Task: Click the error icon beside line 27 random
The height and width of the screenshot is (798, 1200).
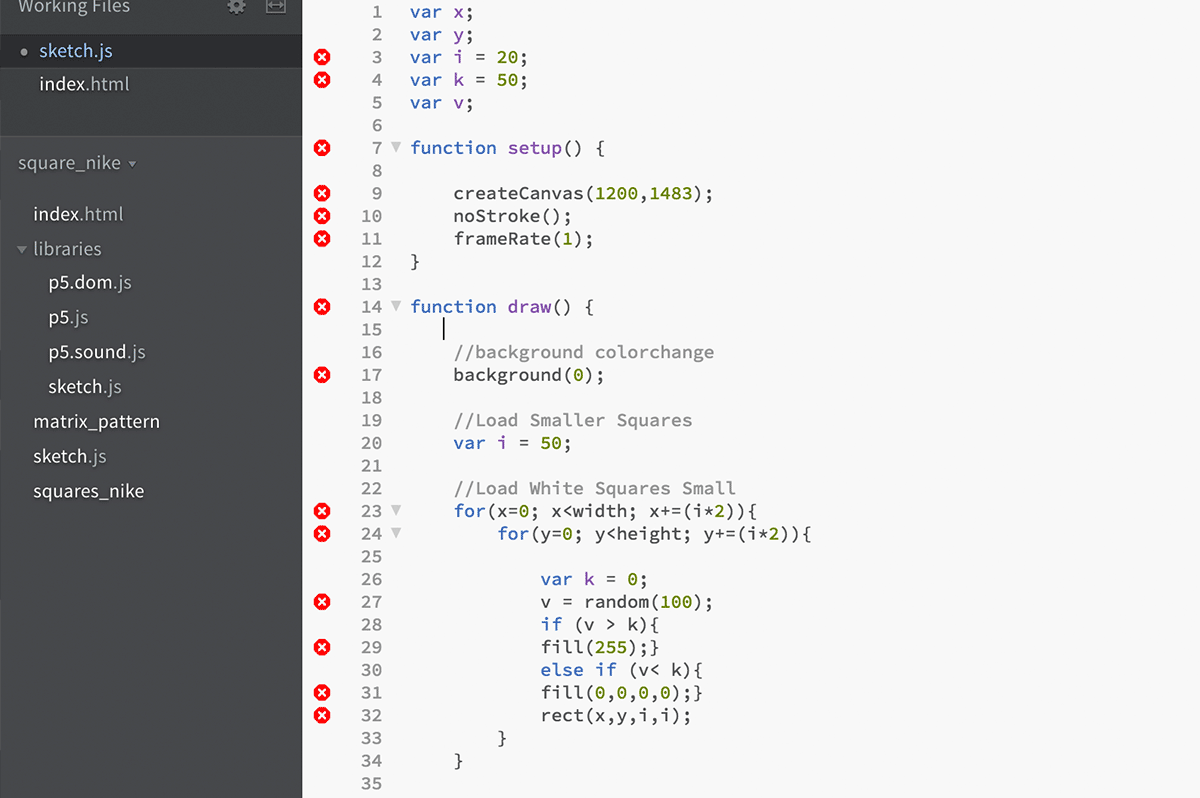Action: (322, 602)
